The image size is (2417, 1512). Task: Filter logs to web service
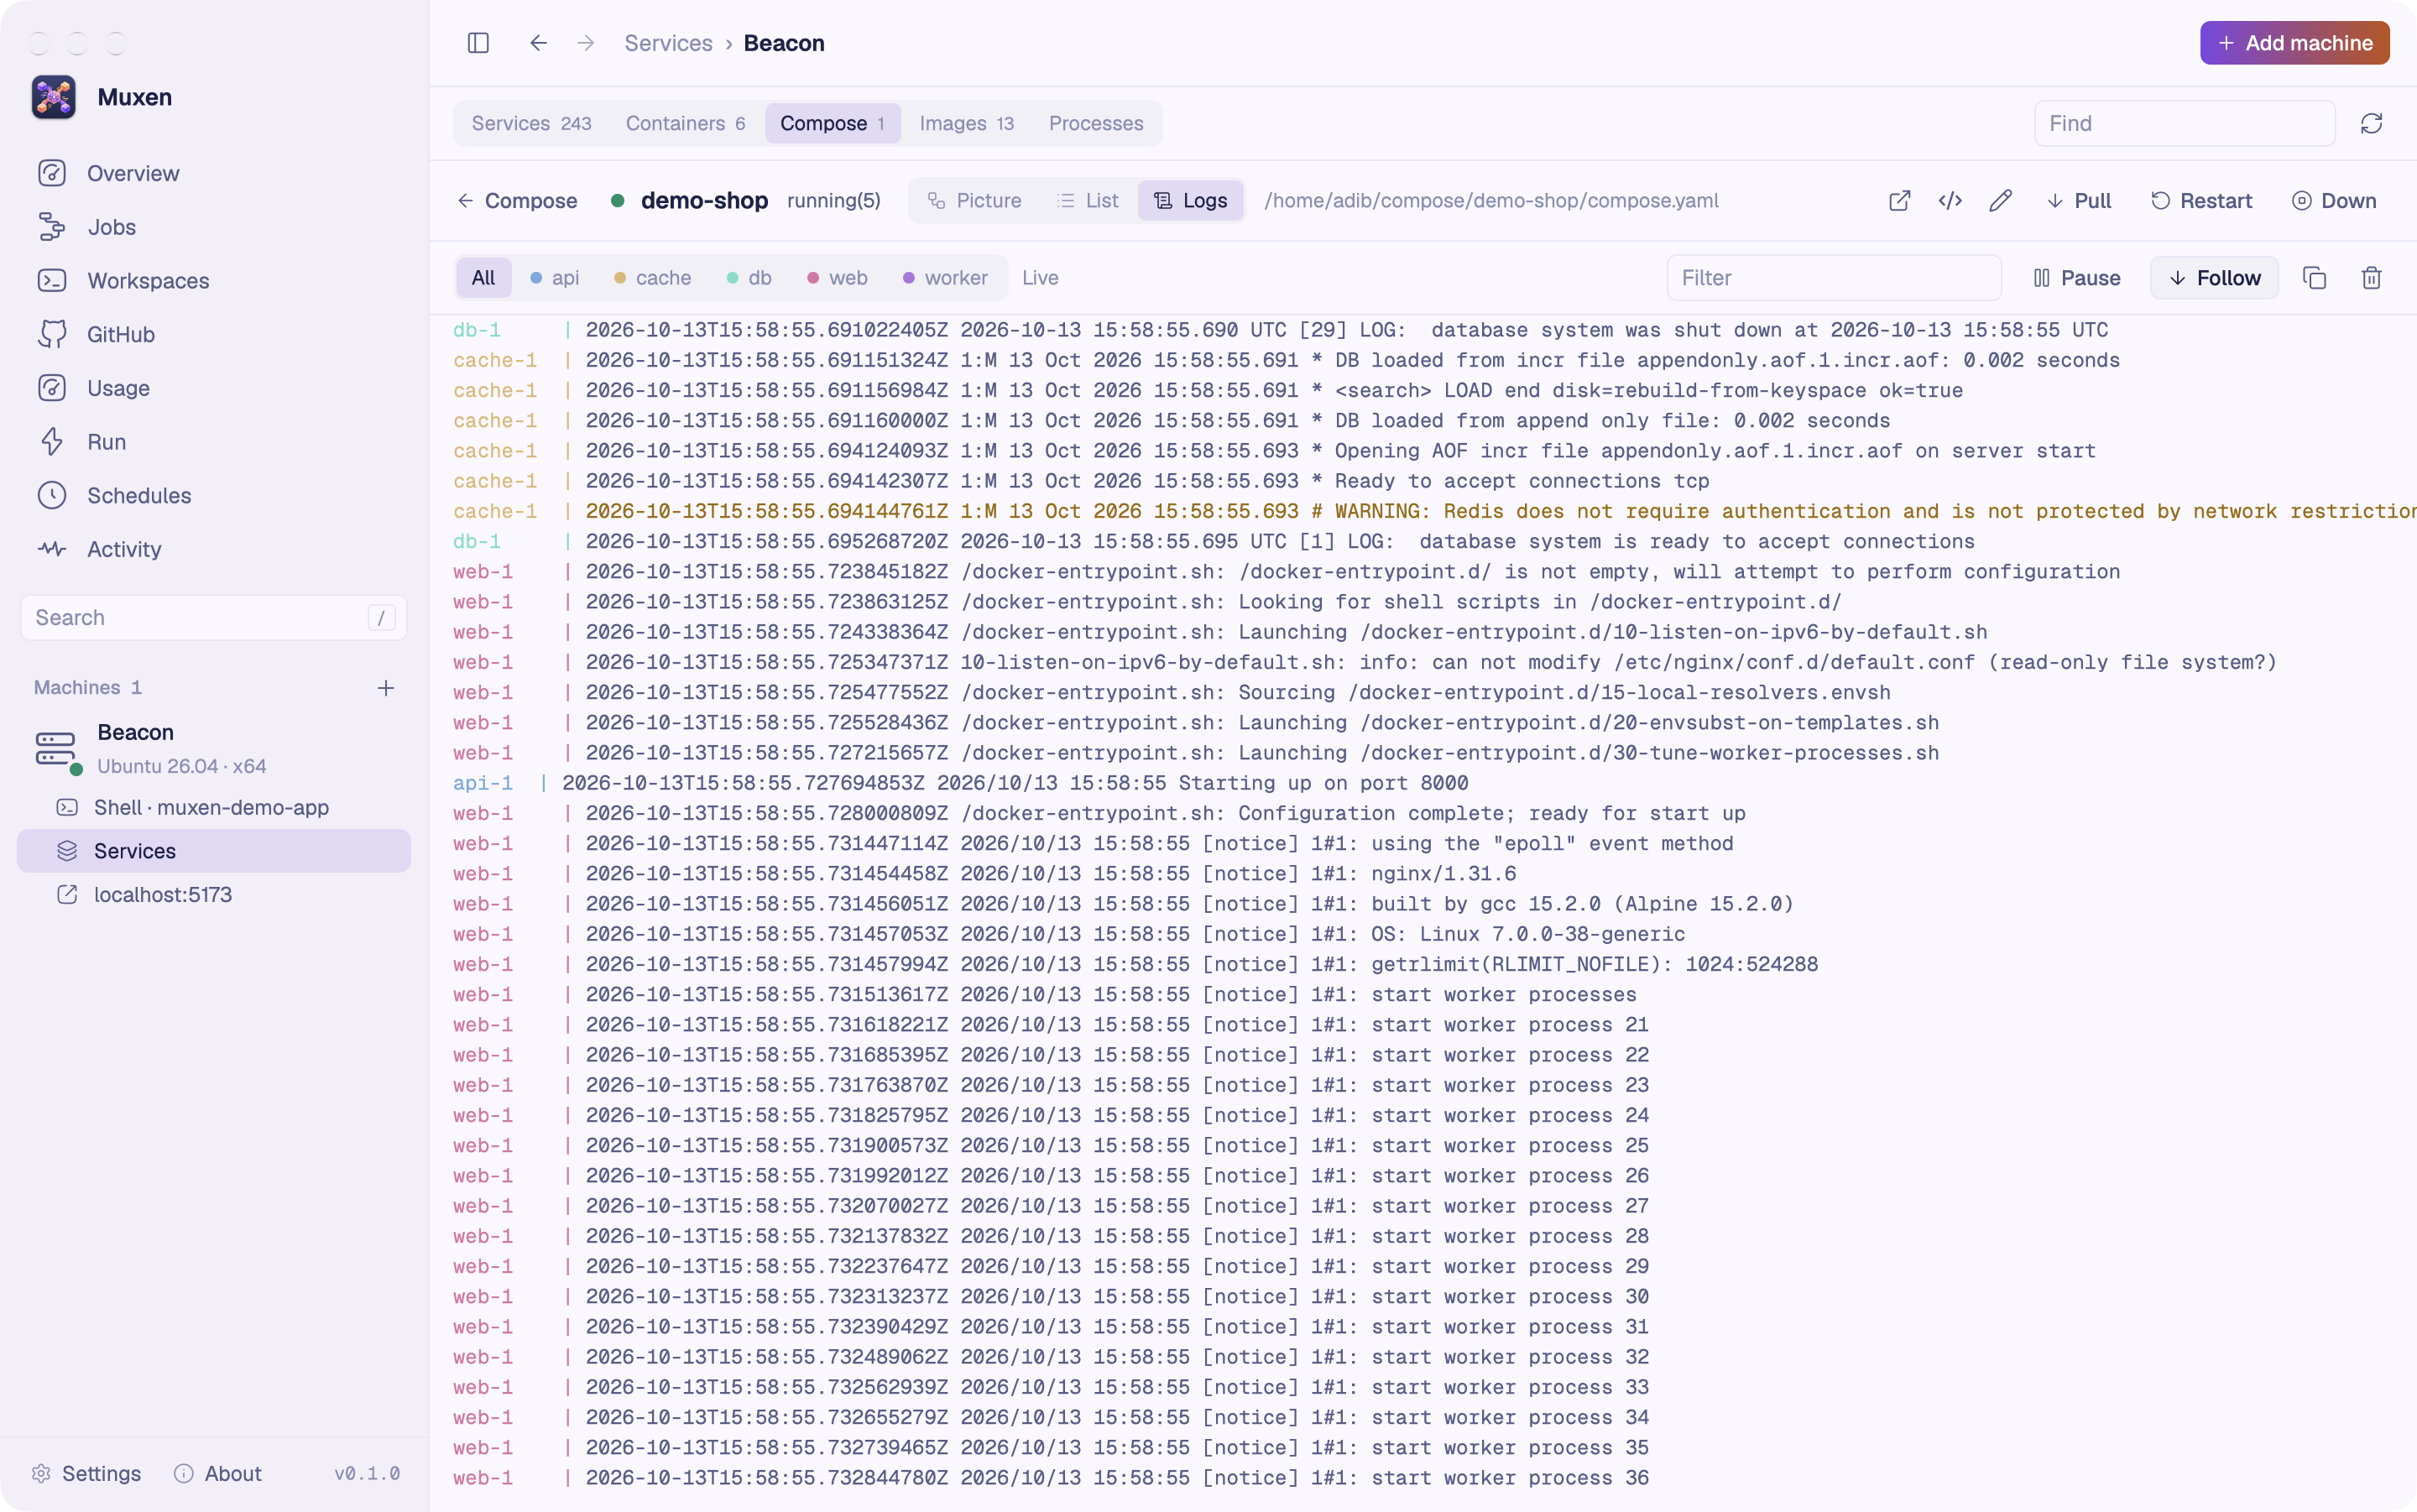tap(838, 278)
